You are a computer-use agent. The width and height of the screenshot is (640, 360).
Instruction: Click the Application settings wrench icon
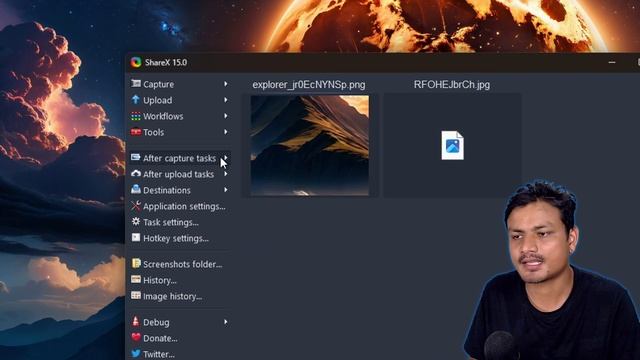pos(136,206)
